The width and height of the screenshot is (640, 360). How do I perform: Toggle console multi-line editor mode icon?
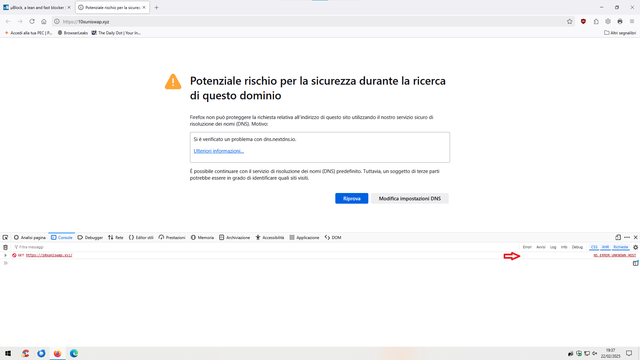636,263
